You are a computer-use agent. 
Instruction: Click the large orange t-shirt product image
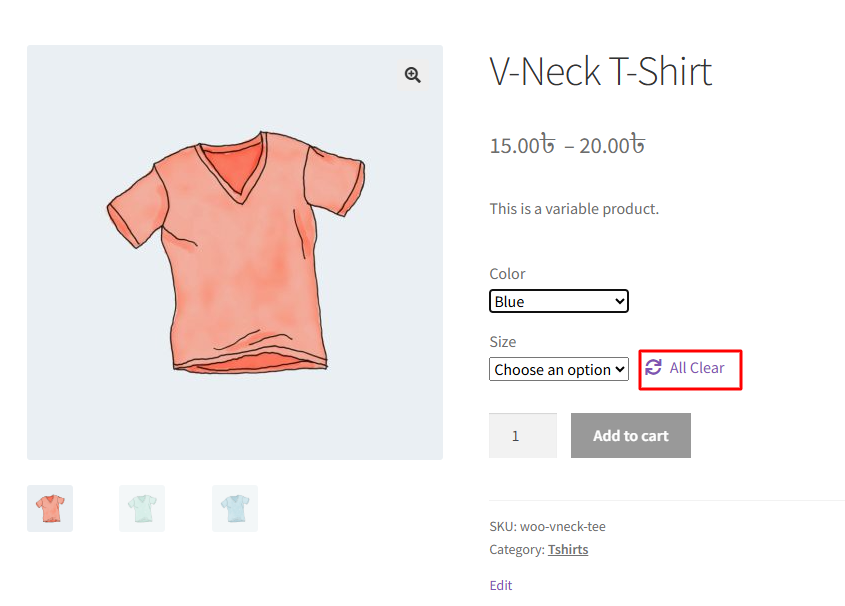235,252
